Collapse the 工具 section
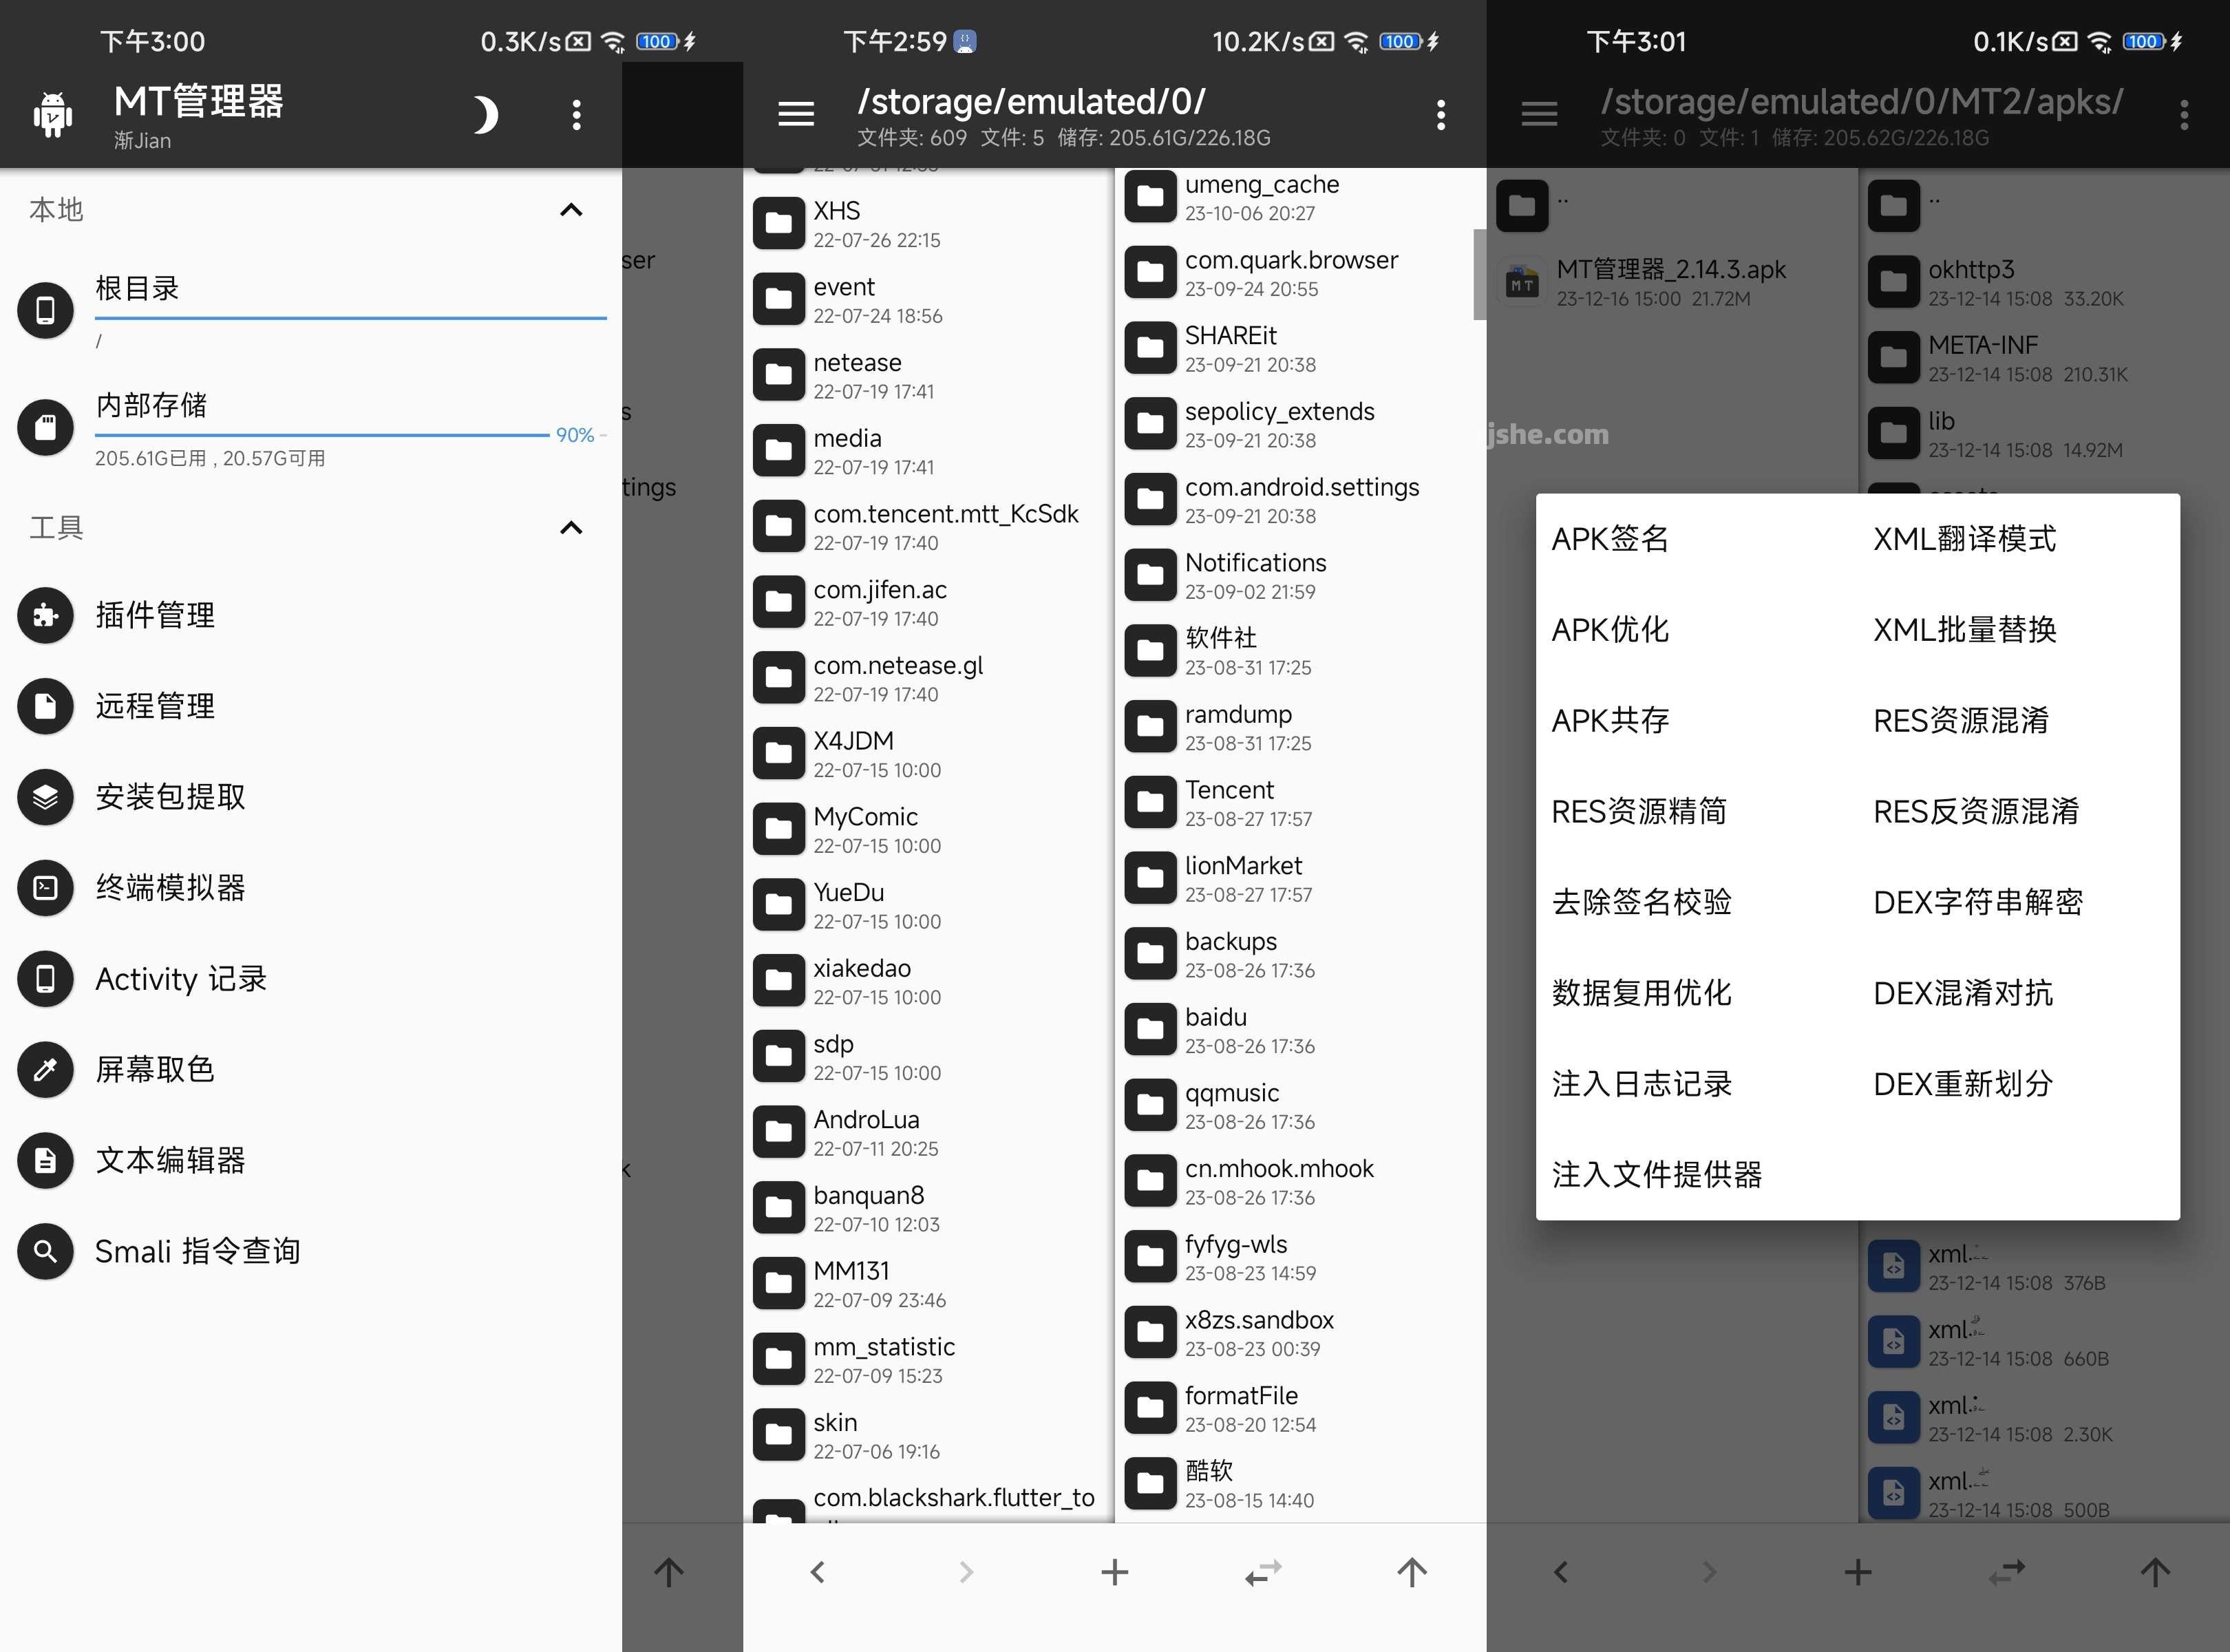Viewport: 2230px width, 1652px height. [x=571, y=528]
